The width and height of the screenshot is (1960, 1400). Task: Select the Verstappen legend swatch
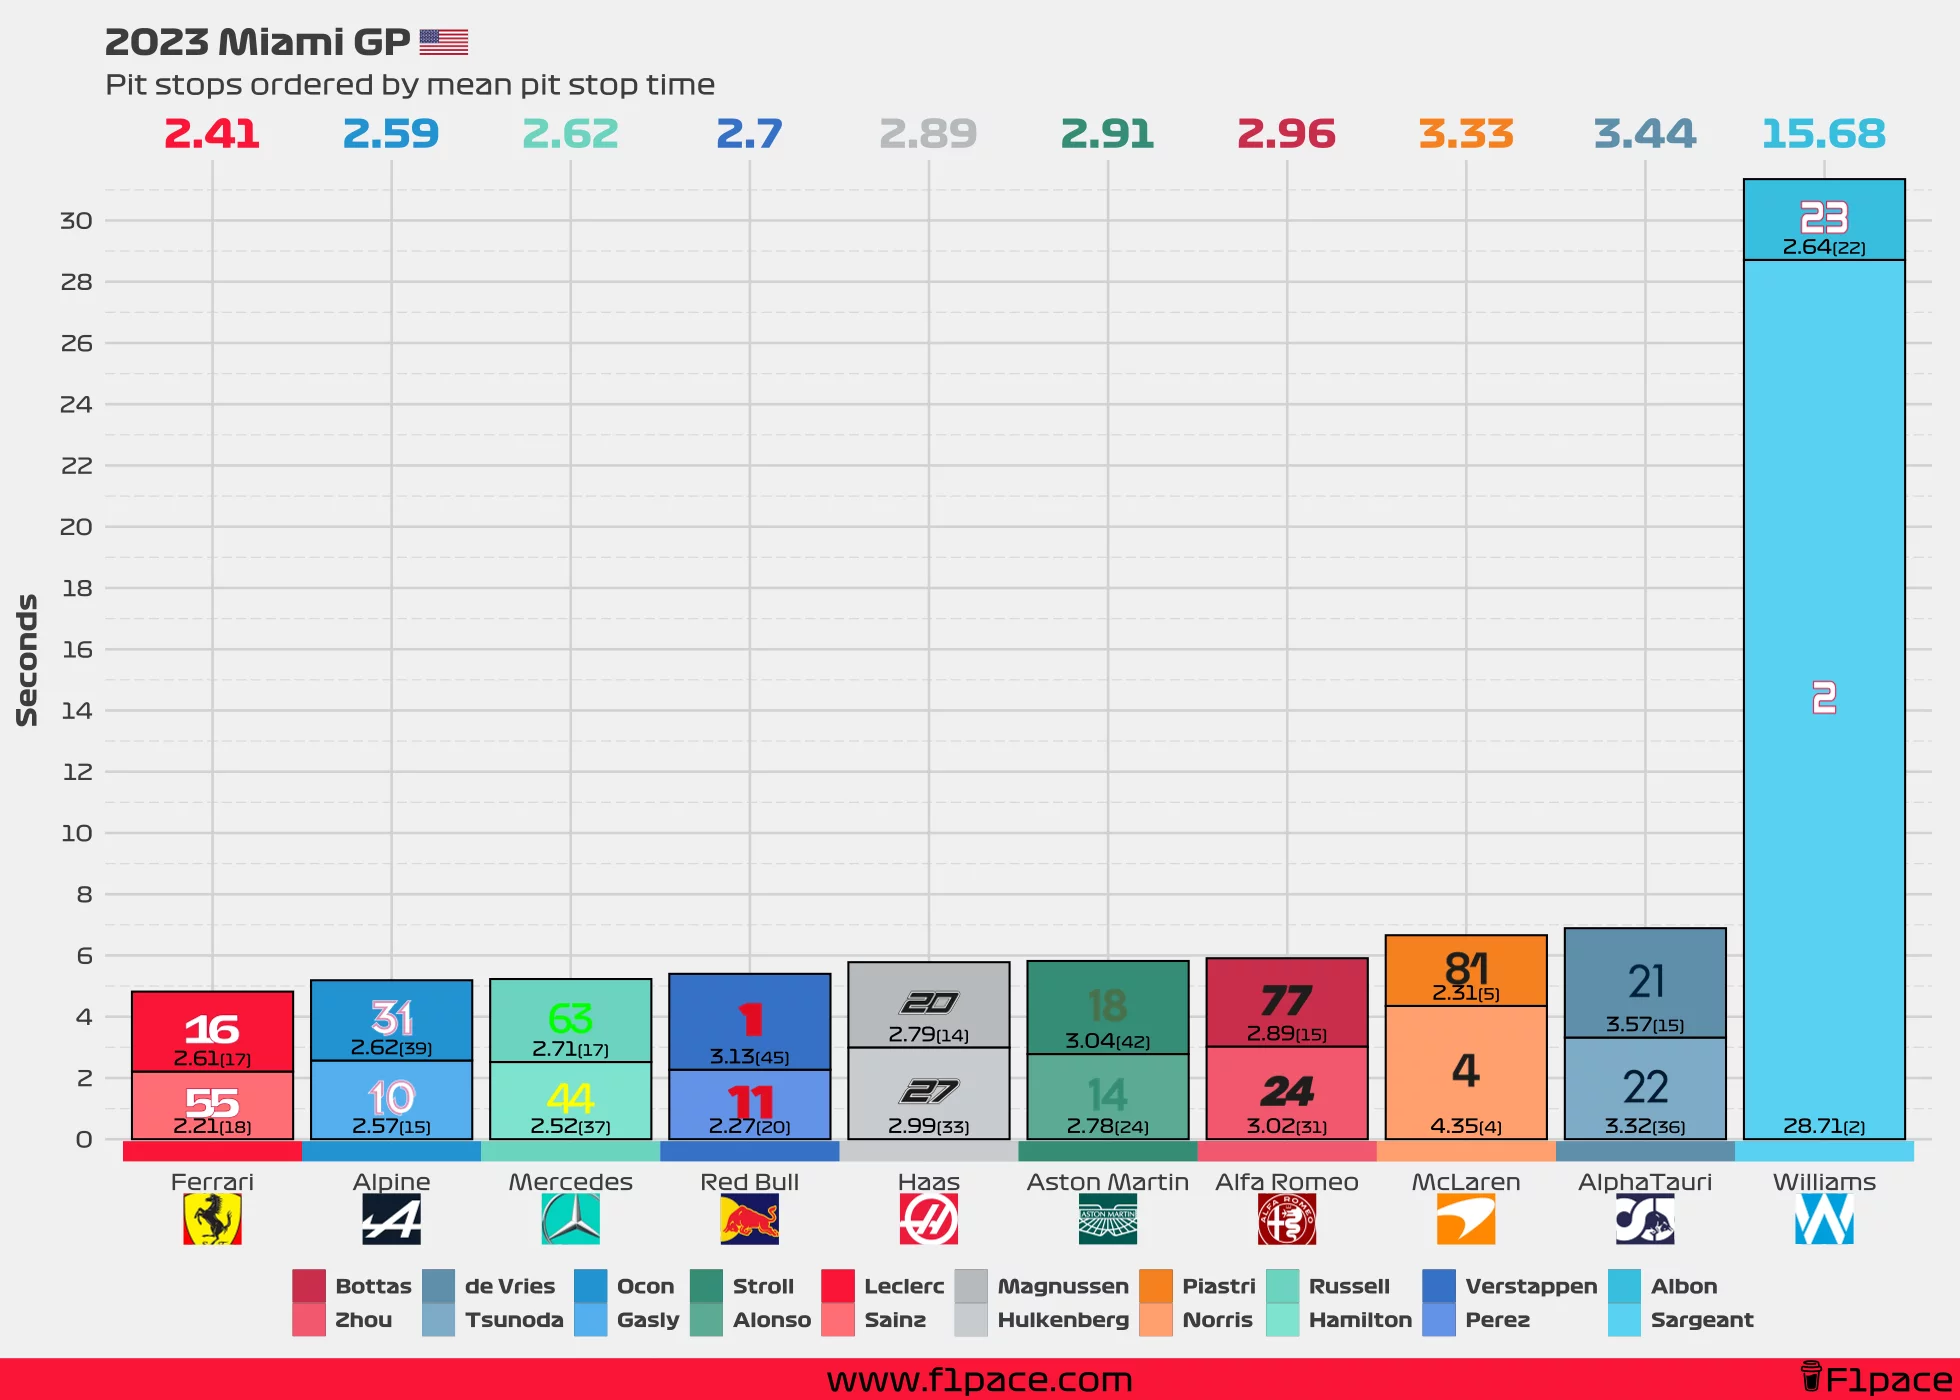click(x=1439, y=1286)
